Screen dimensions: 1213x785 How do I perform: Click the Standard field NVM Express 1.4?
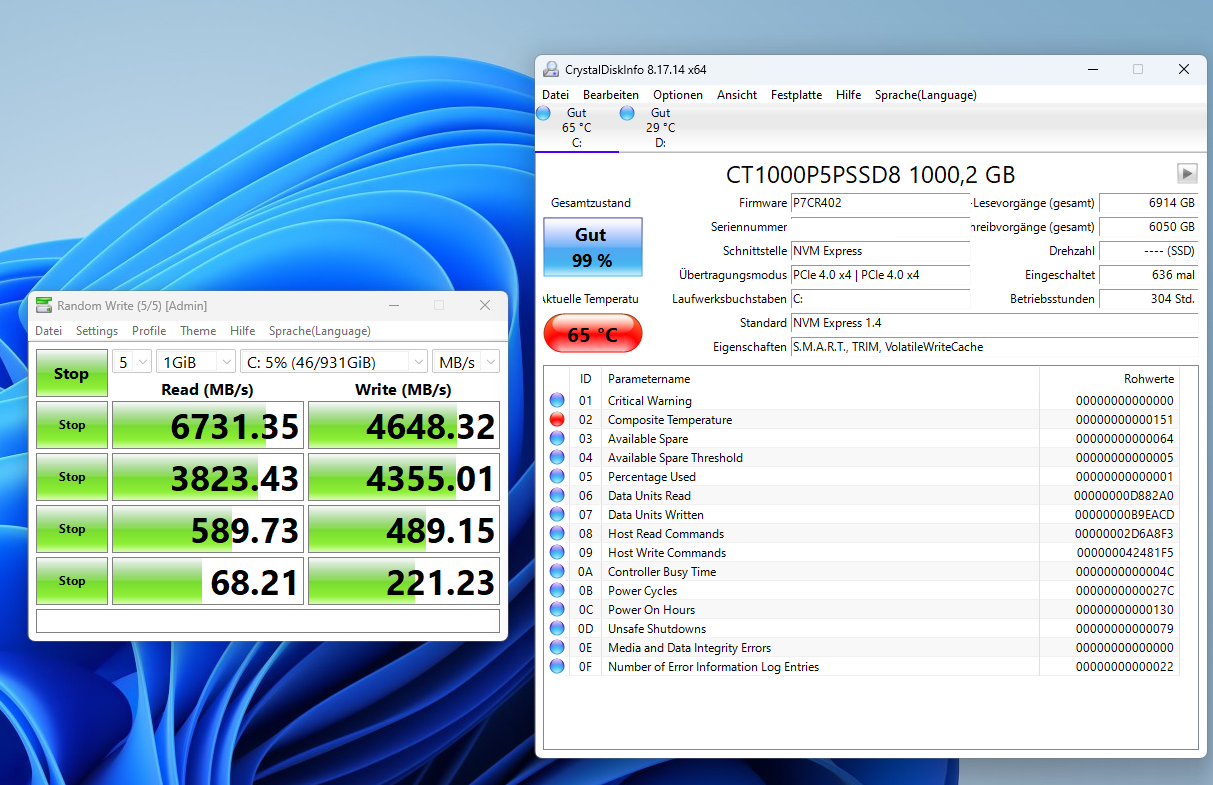coord(994,323)
